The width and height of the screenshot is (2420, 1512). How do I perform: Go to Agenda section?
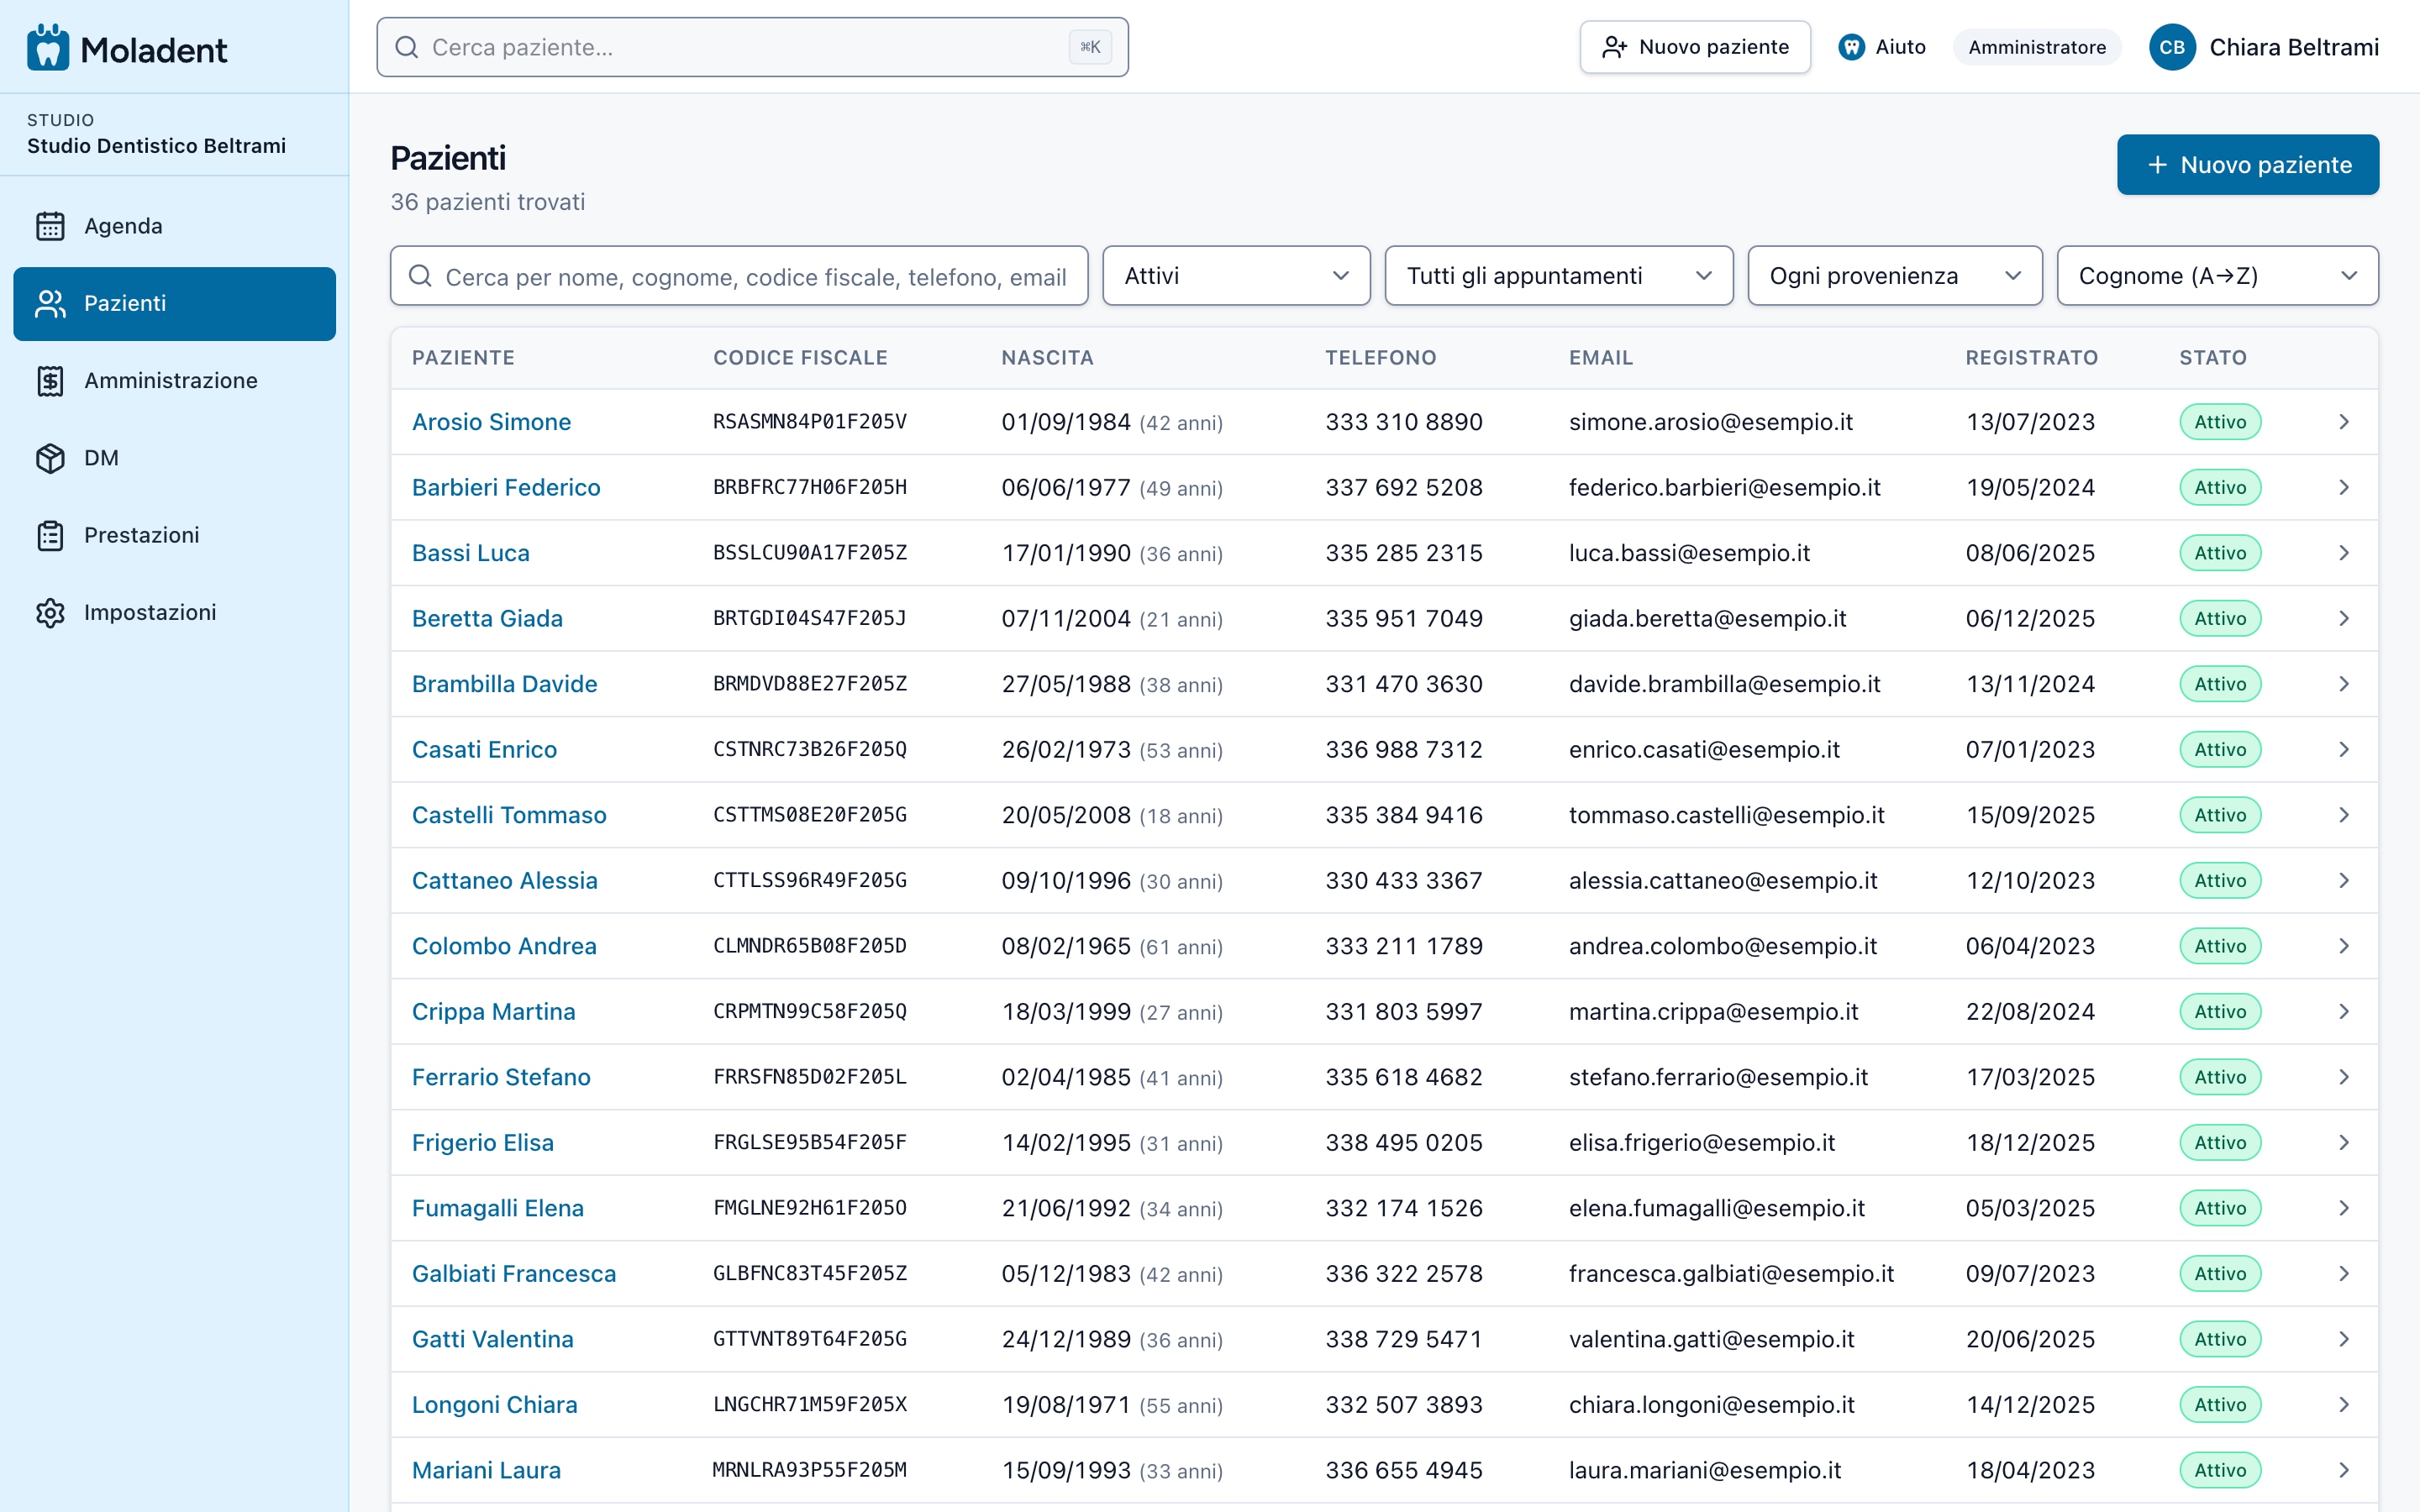point(174,226)
